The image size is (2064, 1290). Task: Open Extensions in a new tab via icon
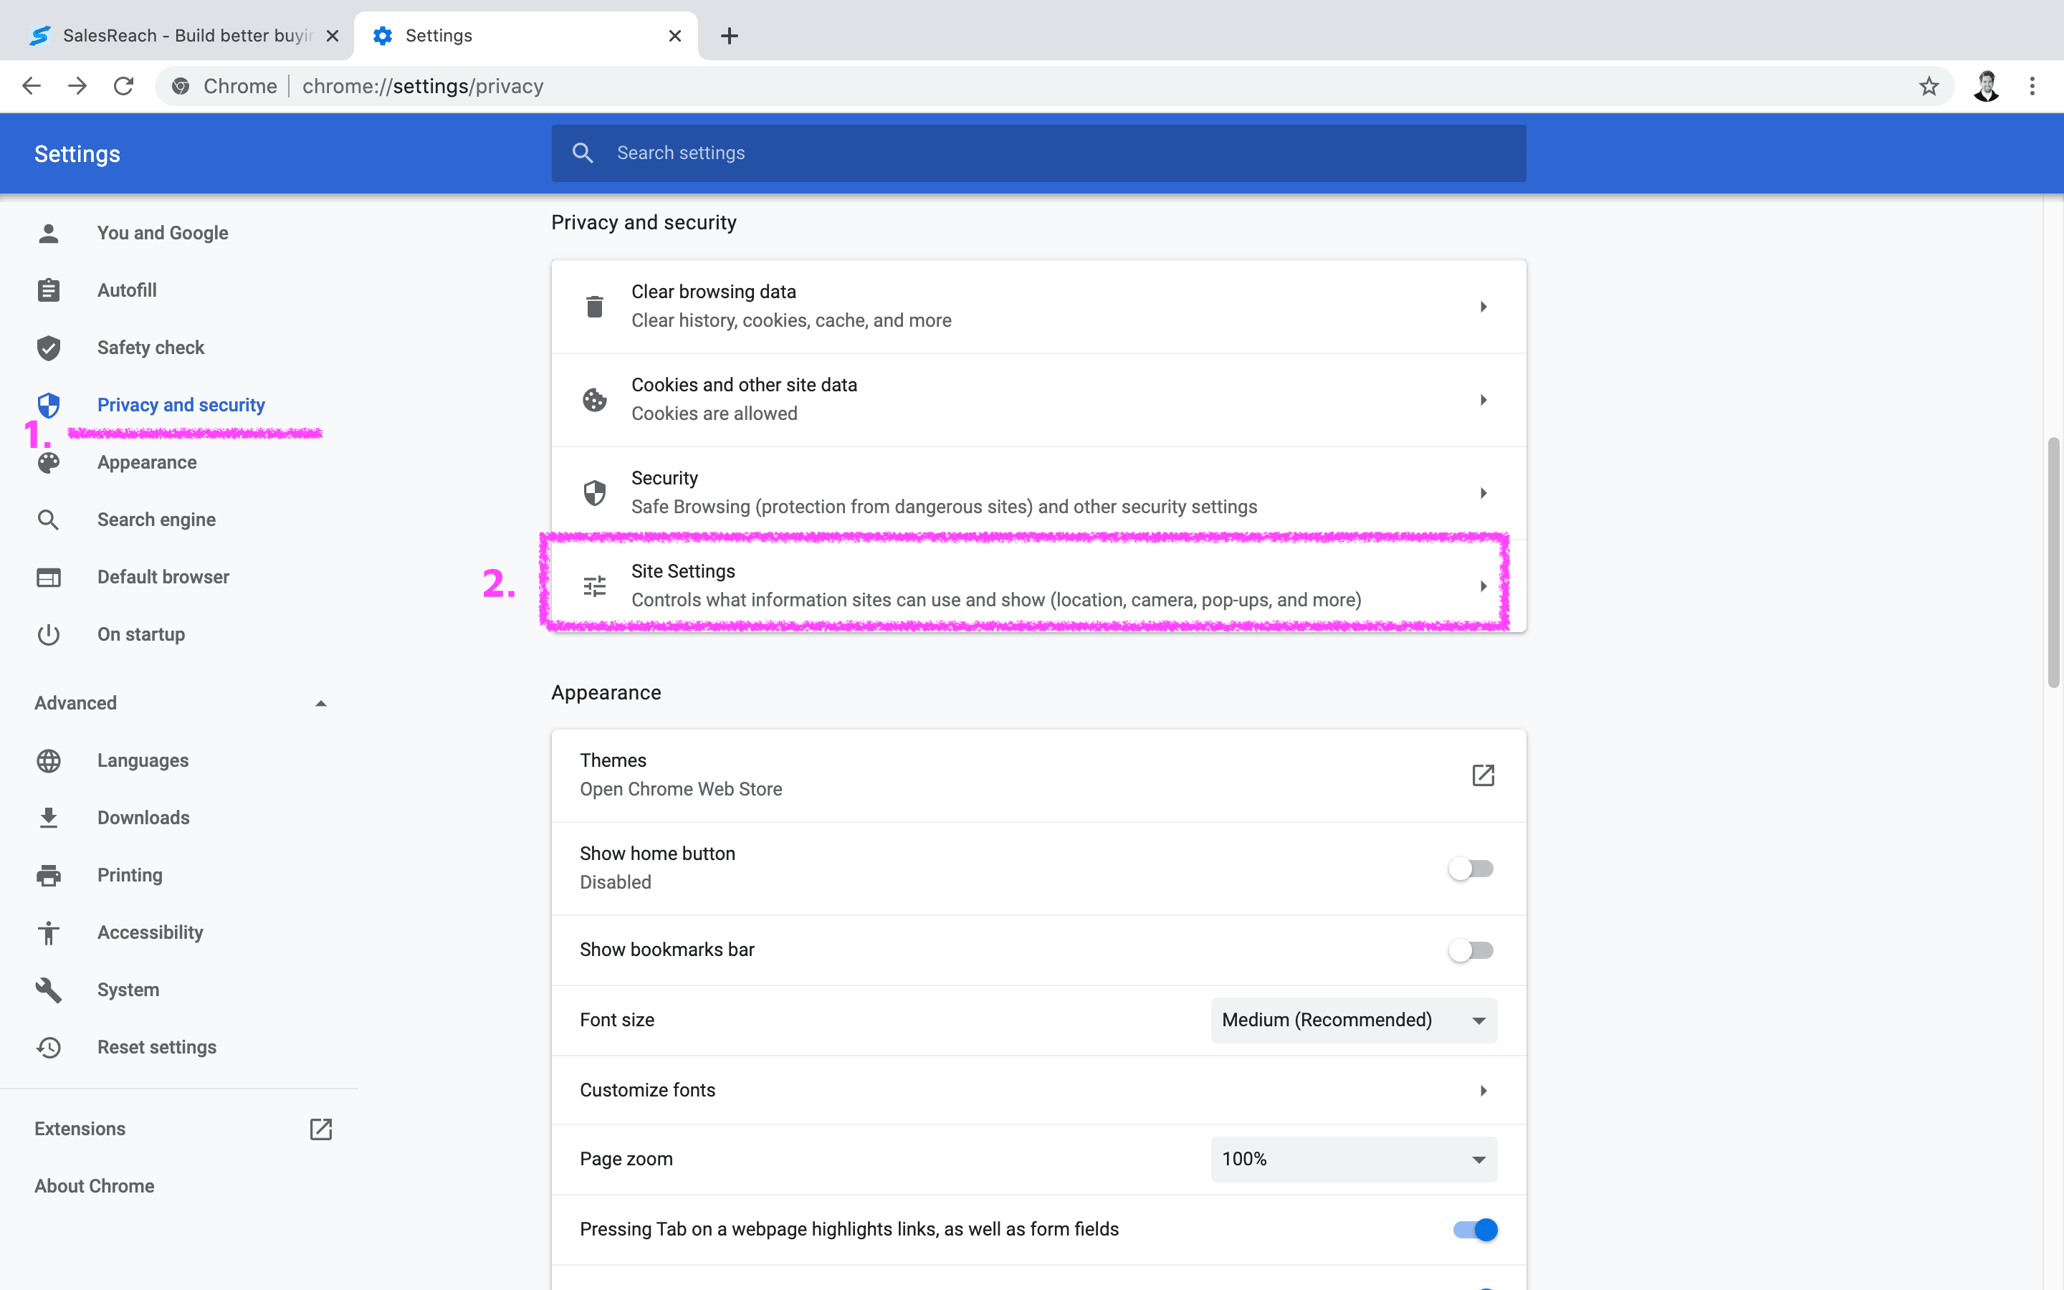click(x=320, y=1129)
